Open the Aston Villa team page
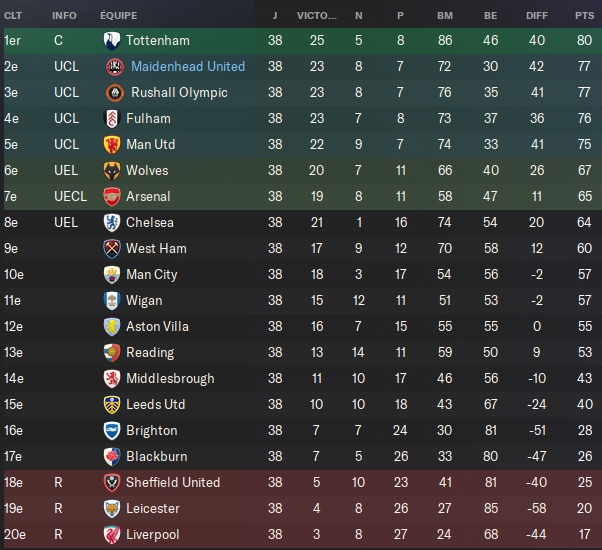This screenshot has width=602, height=550. [157, 326]
